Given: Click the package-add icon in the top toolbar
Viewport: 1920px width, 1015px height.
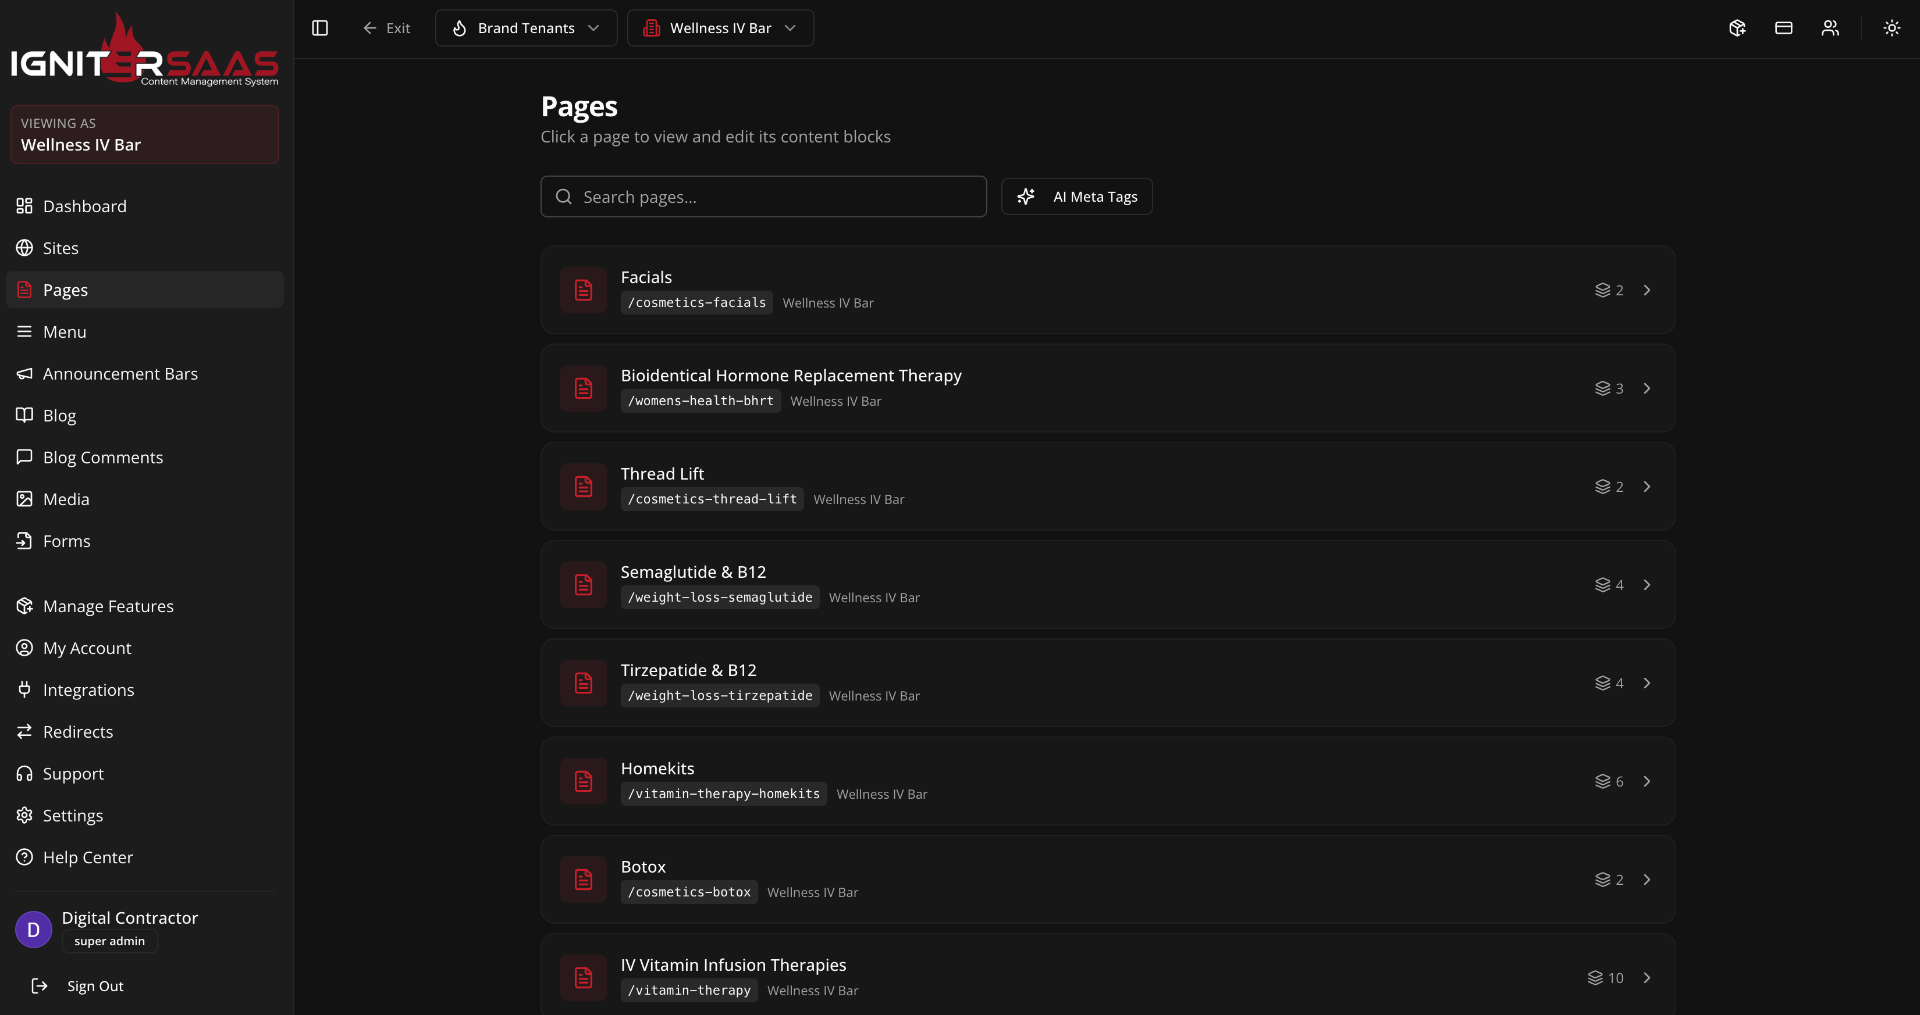Looking at the screenshot, I should pyautogui.click(x=1737, y=28).
